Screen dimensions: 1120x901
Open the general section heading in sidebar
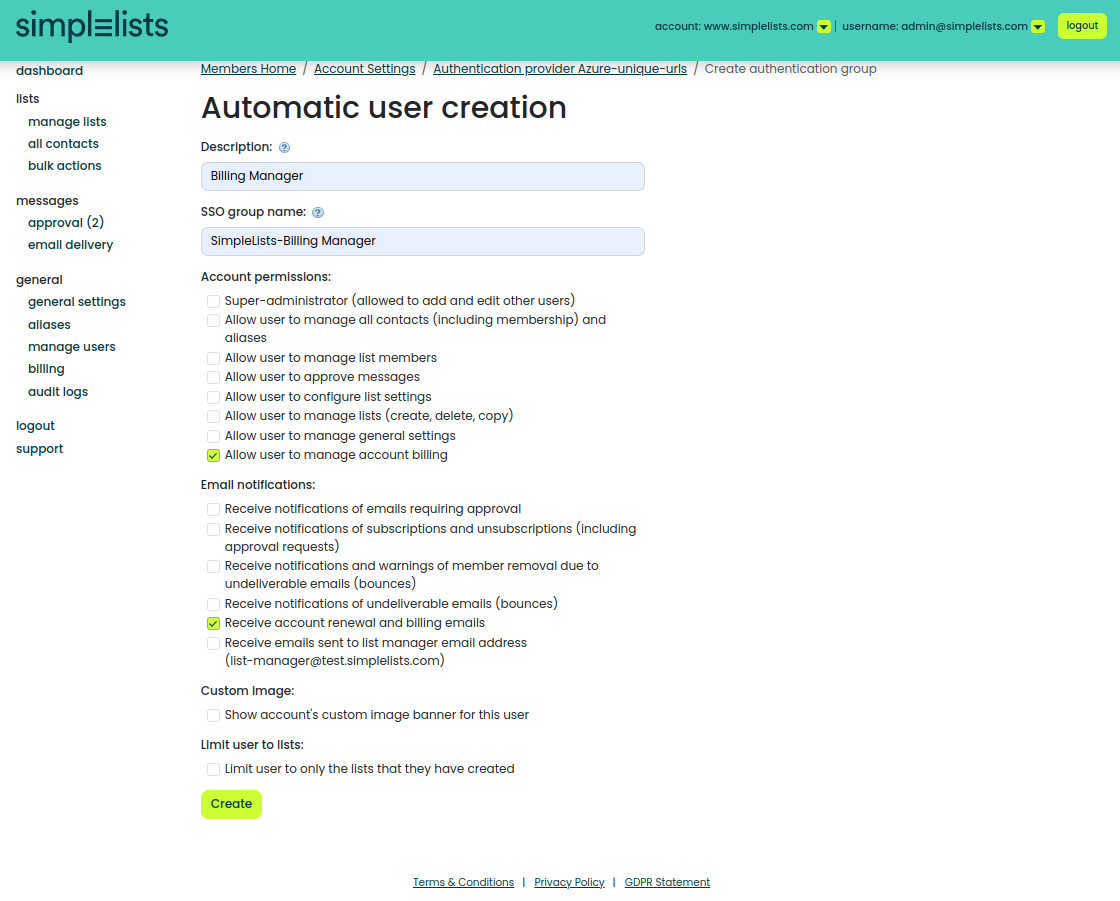pos(39,280)
